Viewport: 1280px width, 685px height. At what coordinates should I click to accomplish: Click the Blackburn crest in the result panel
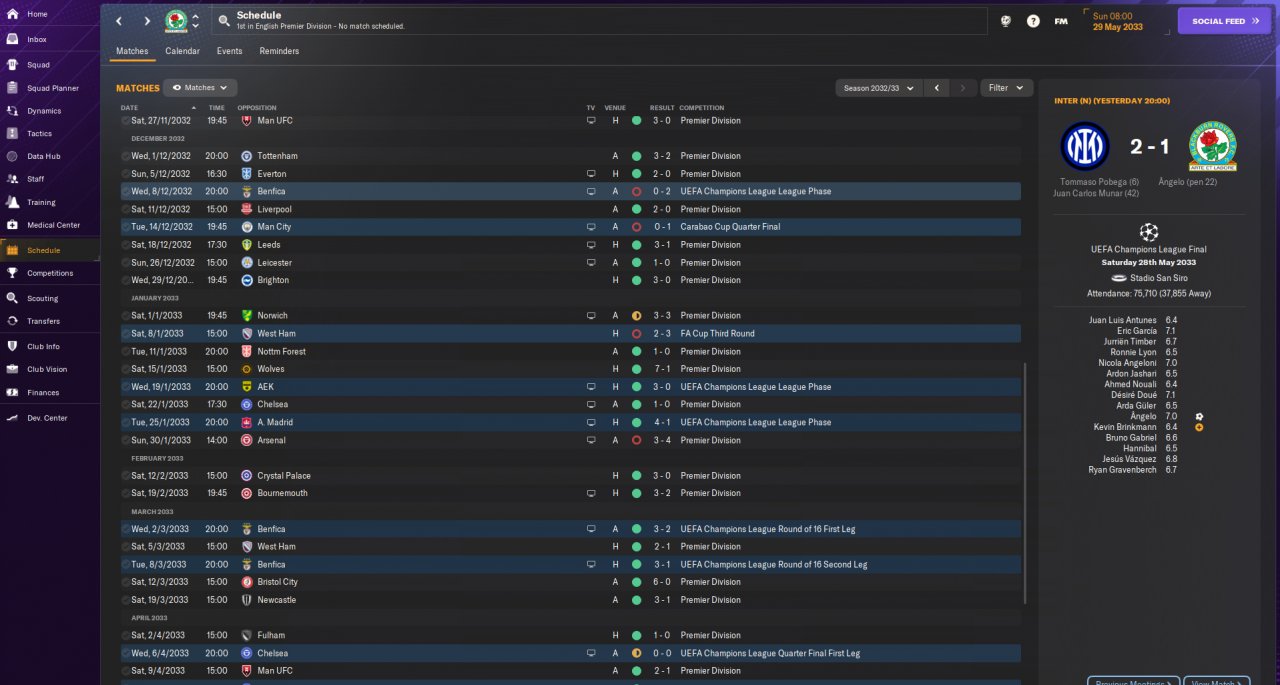click(1213, 146)
